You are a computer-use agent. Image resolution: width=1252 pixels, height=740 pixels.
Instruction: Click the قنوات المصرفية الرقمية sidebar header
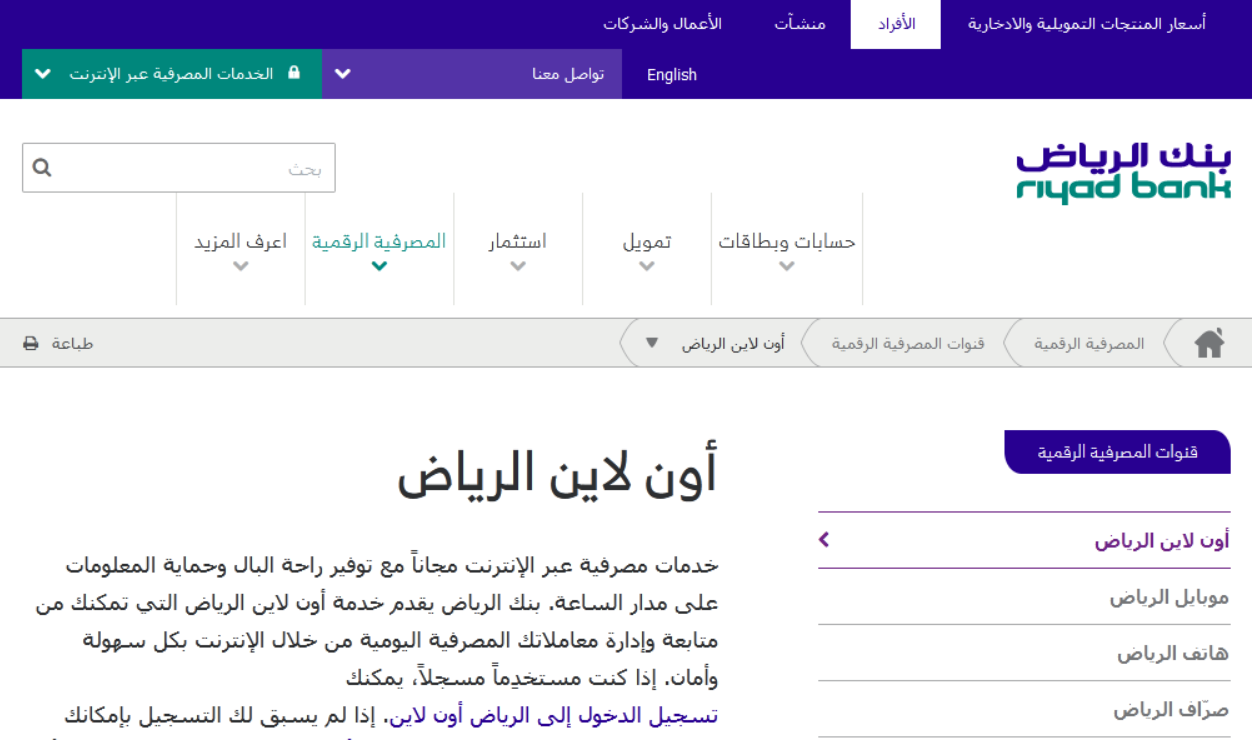(x=1118, y=452)
